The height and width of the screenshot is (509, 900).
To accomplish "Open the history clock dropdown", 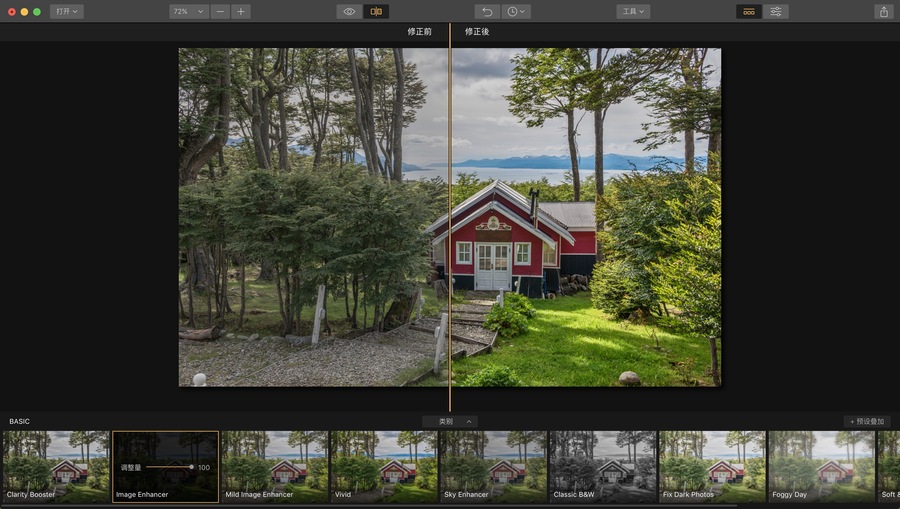I will (516, 11).
